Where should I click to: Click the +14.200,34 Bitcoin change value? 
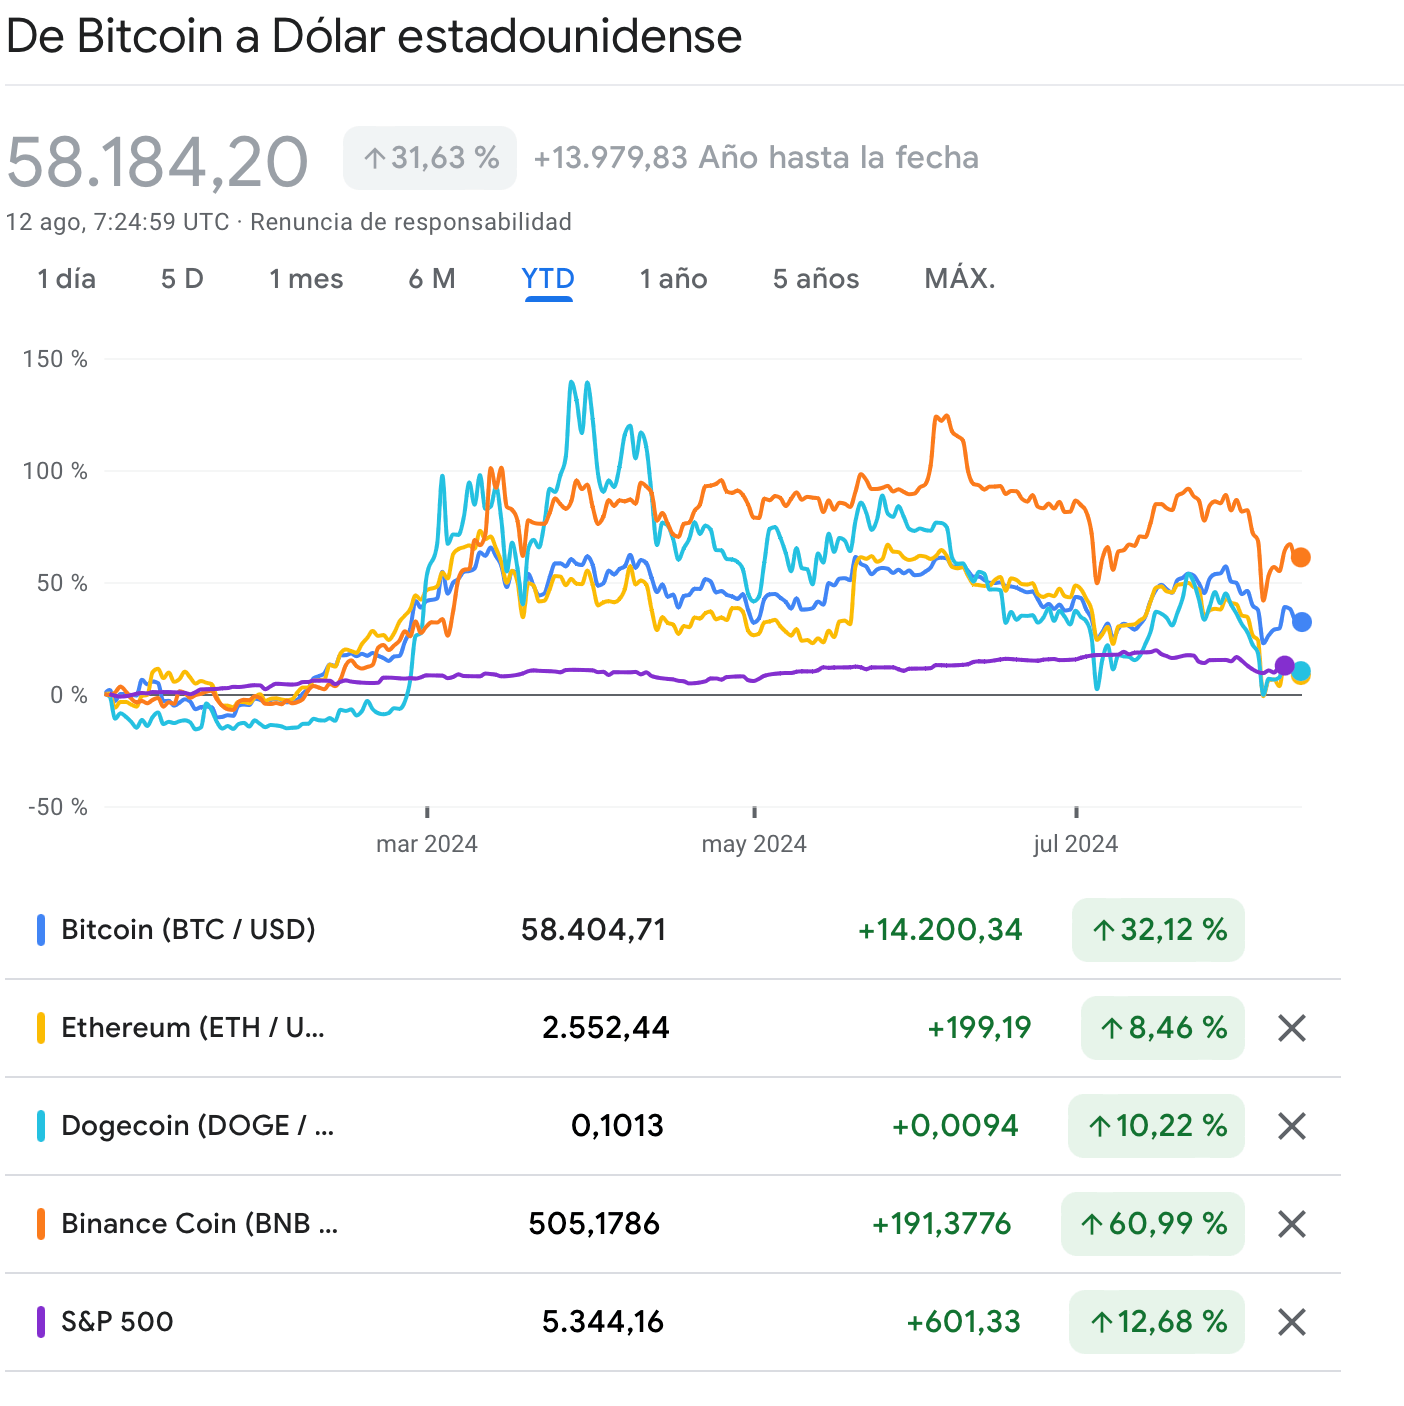point(940,930)
